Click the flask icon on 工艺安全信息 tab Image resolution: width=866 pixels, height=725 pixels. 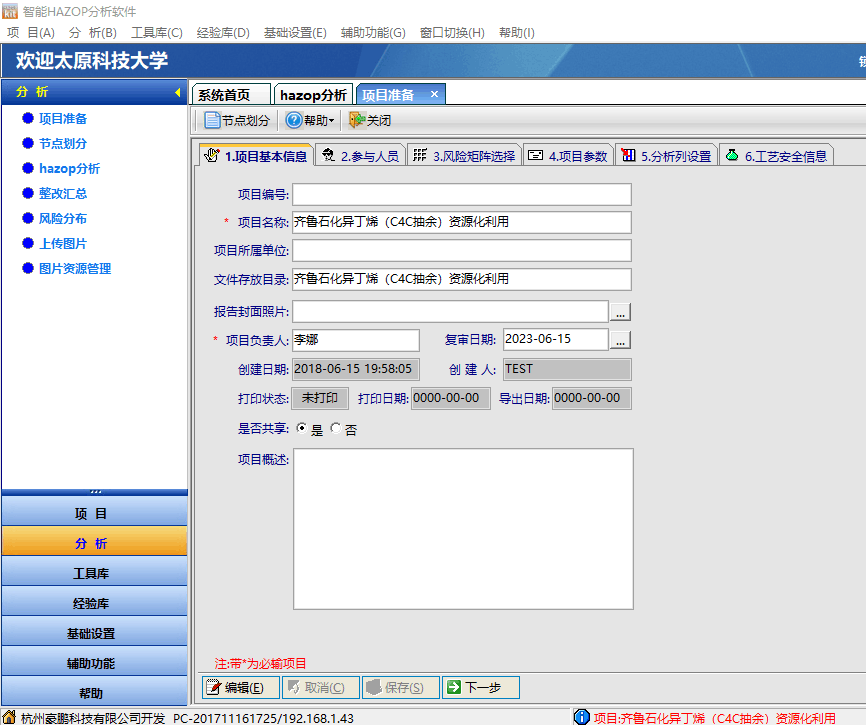point(732,155)
